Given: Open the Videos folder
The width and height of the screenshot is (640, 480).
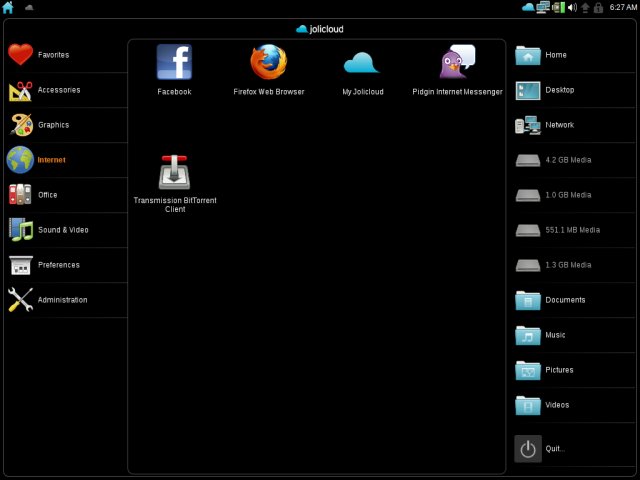Looking at the screenshot, I should click(x=574, y=405).
